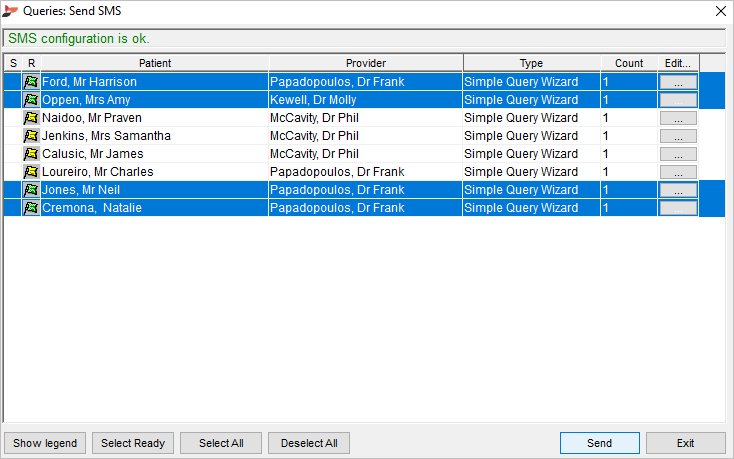
Task: Open edit ellipsis button for Jones row
Action: 678,190
